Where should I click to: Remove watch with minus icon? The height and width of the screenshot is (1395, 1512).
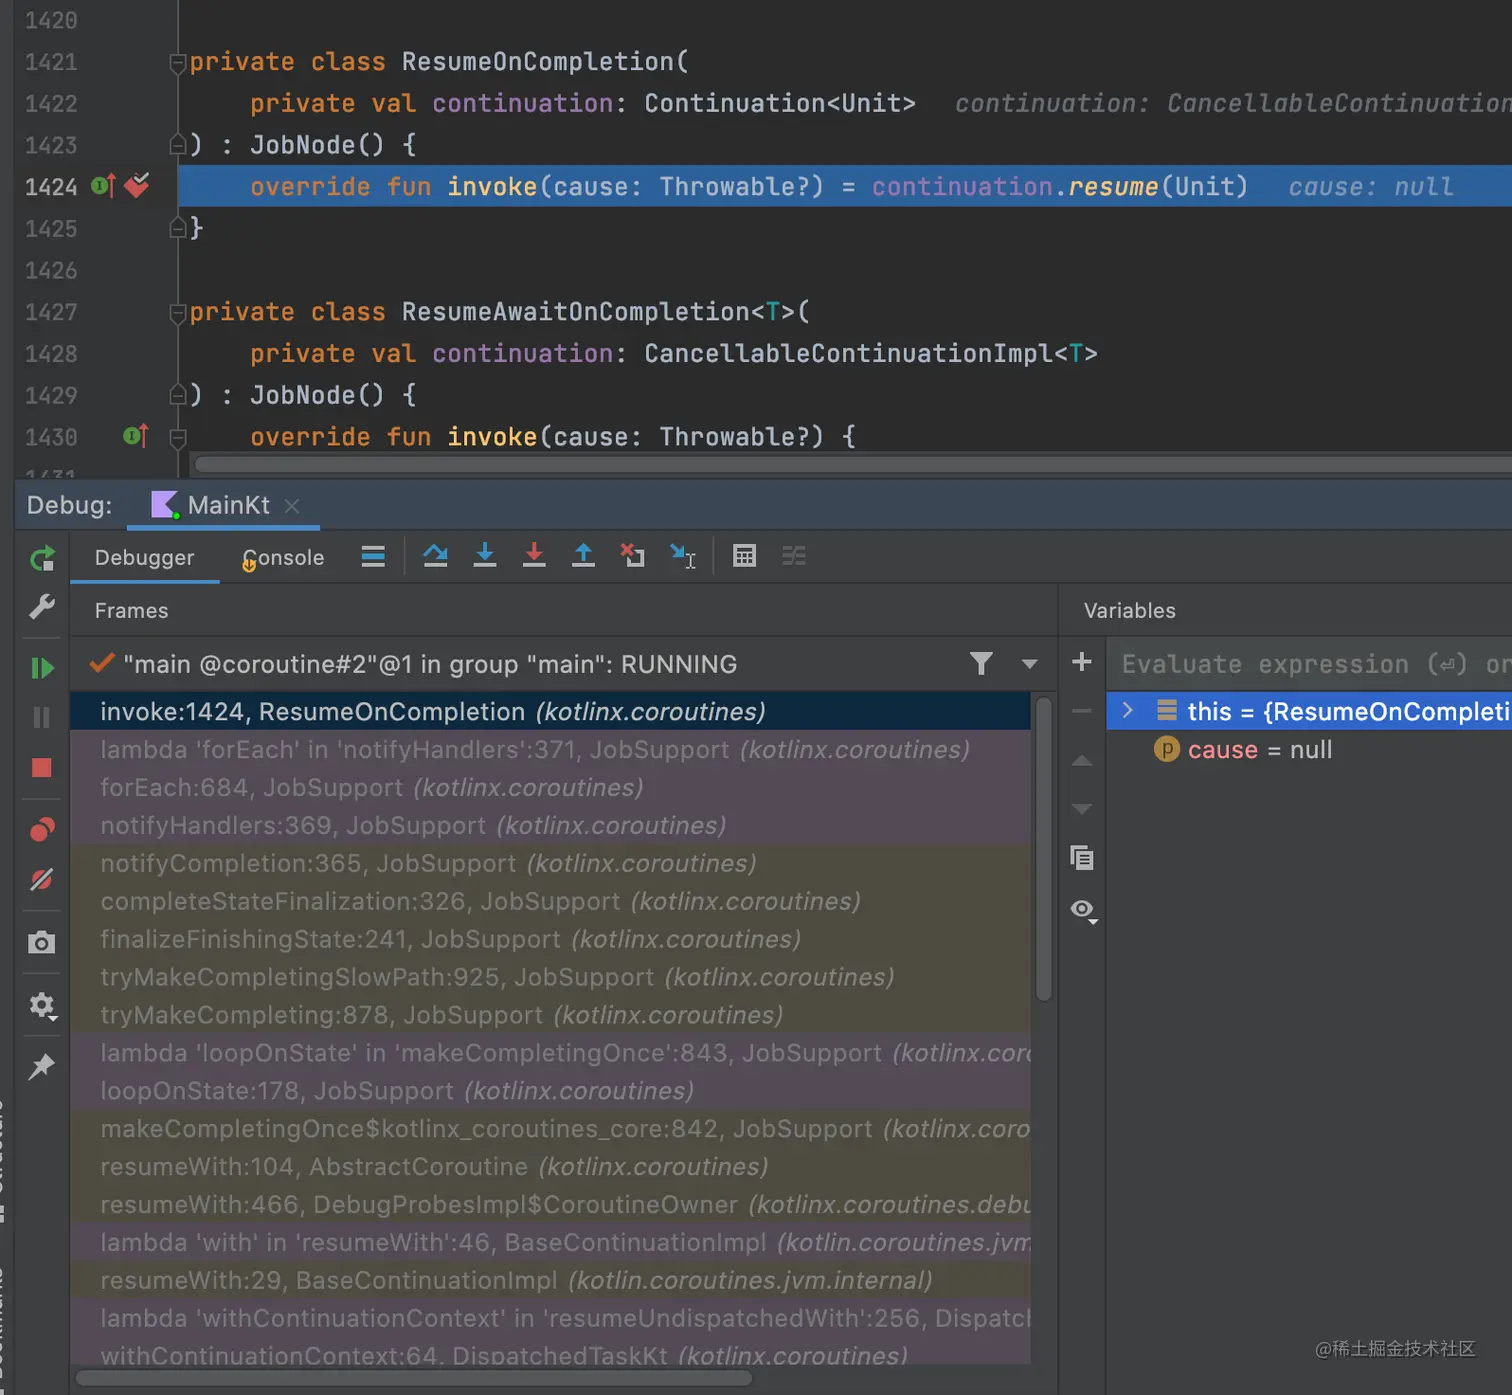pos(1082,711)
